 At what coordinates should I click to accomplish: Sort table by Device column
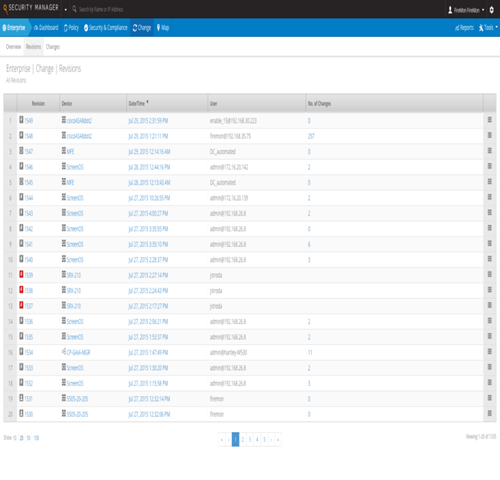67,103
